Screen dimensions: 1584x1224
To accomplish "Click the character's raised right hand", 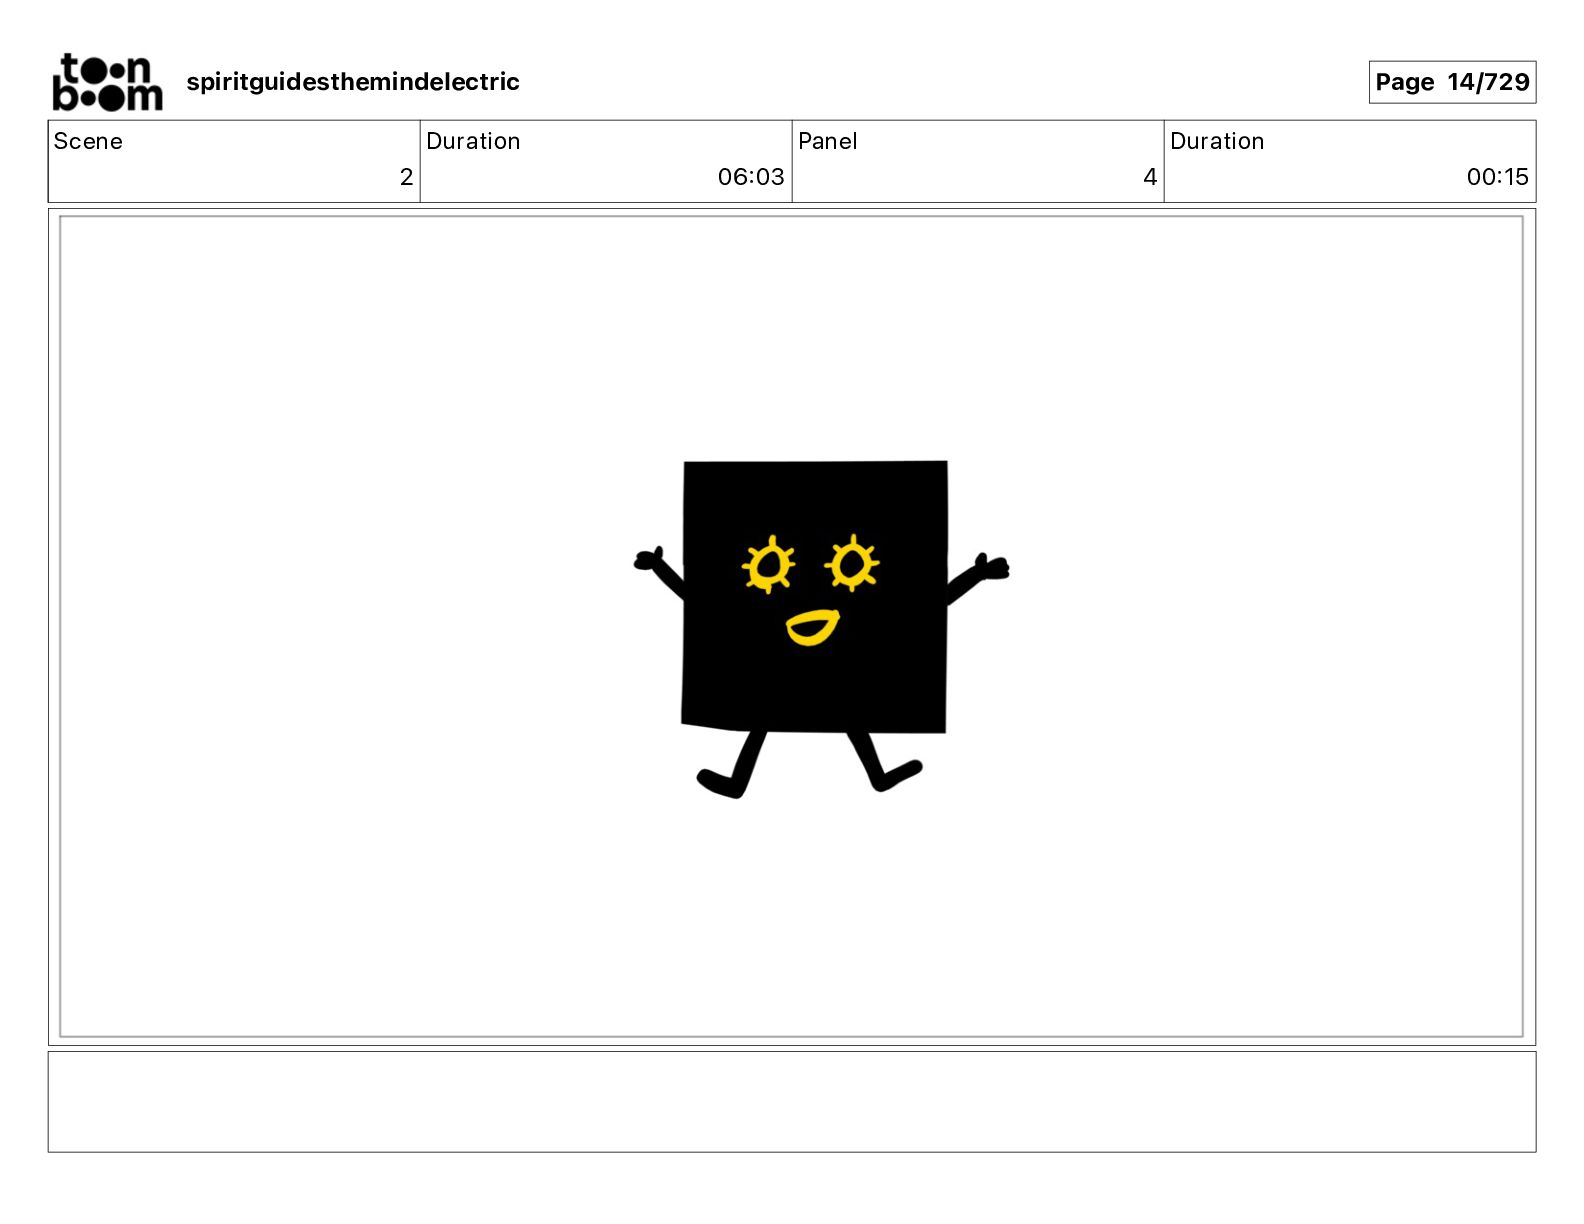I will (x=993, y=567).
